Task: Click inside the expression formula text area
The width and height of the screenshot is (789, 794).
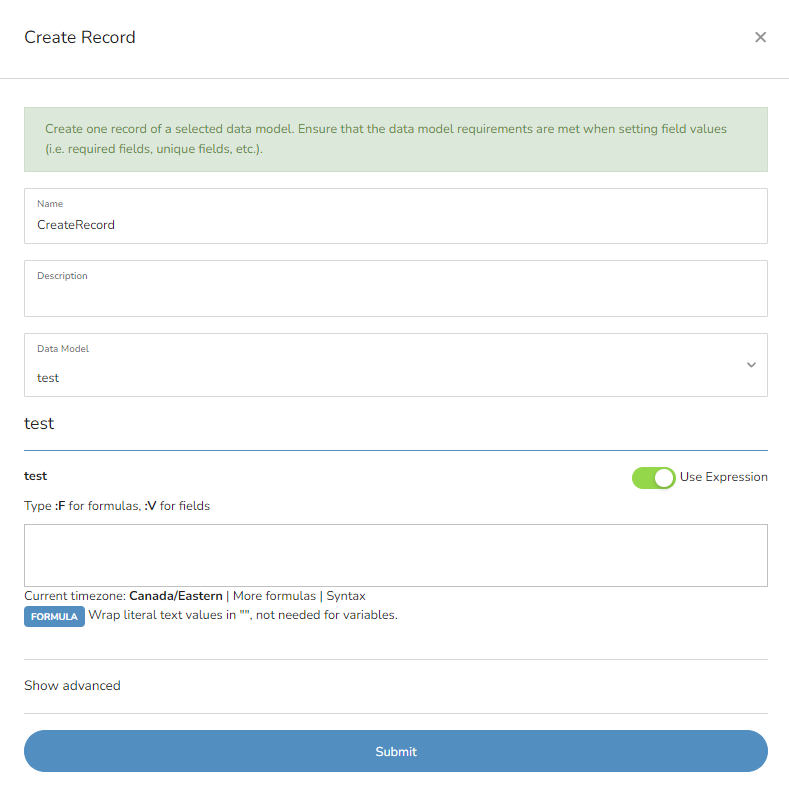Action: coord(396,555)
